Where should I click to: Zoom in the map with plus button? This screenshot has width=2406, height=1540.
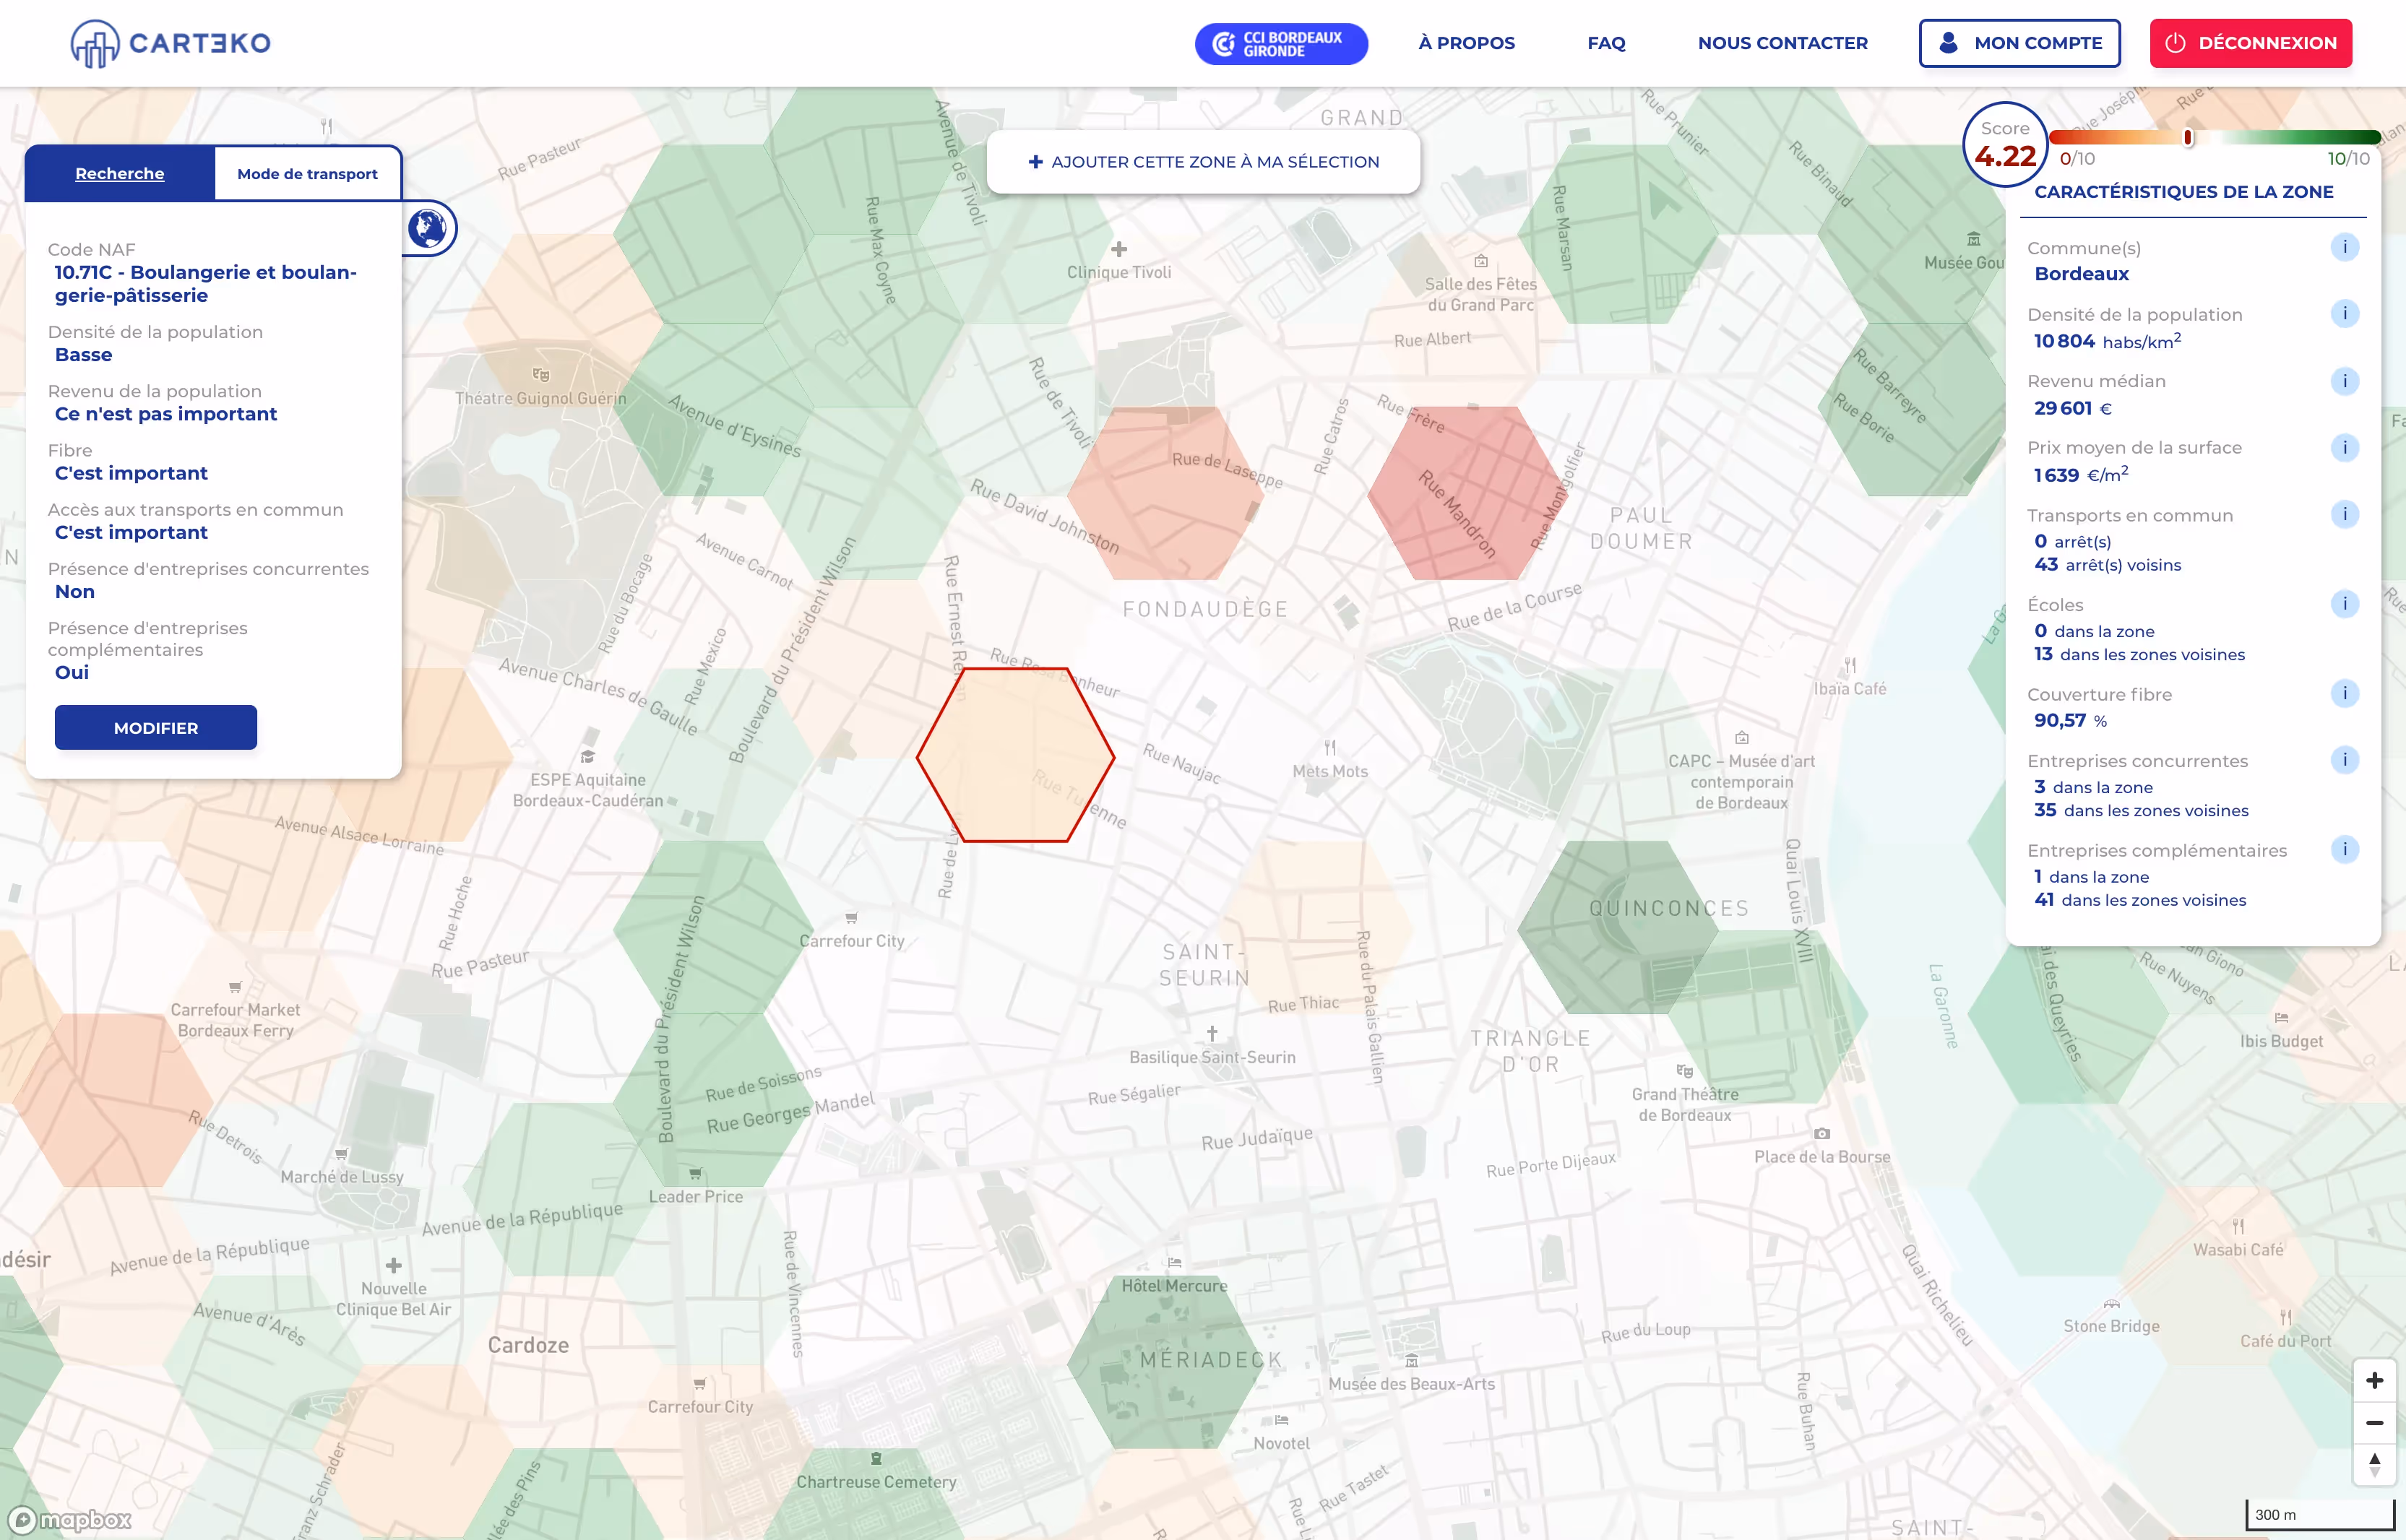pos(2374,1381)
